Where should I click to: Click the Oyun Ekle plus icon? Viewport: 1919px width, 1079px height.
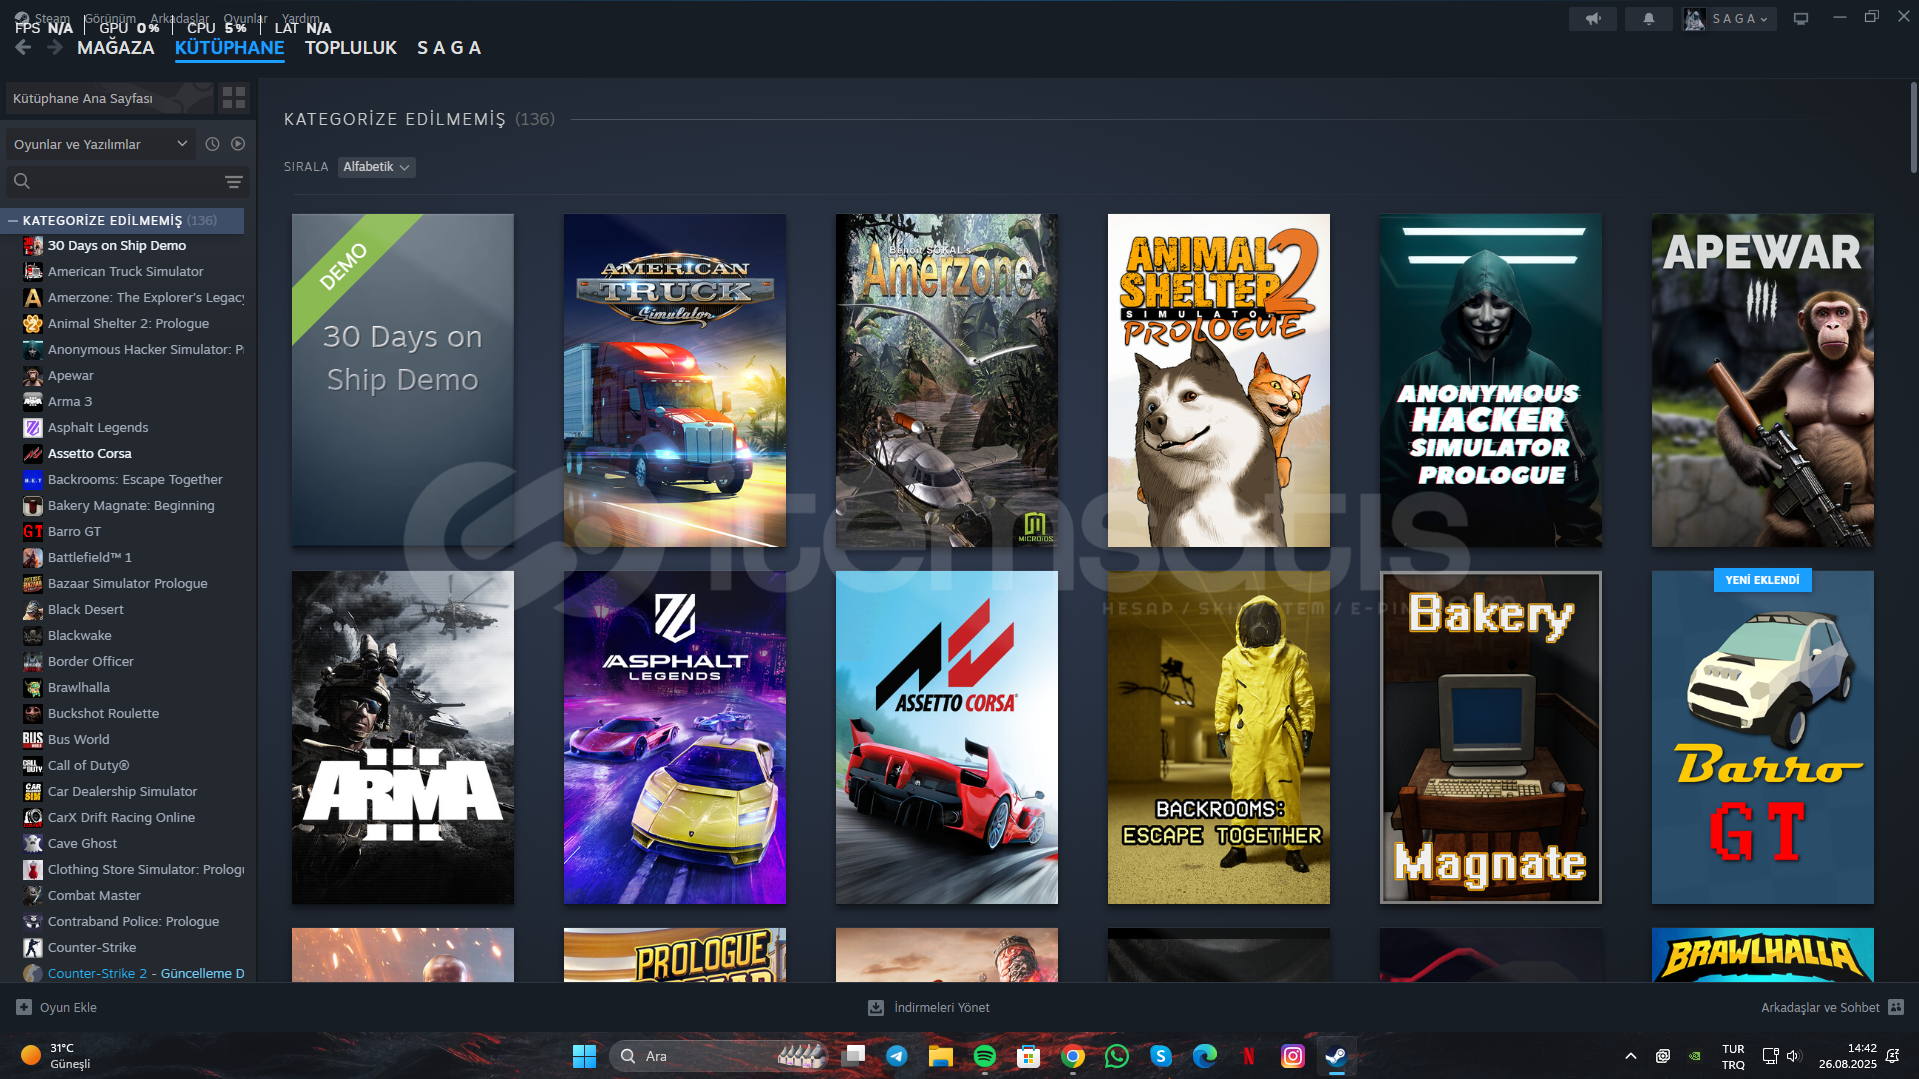click(x=24, y=1007)
